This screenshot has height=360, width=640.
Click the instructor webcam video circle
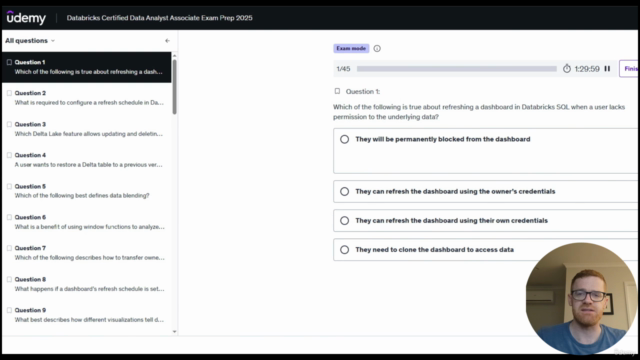point(581,299)
